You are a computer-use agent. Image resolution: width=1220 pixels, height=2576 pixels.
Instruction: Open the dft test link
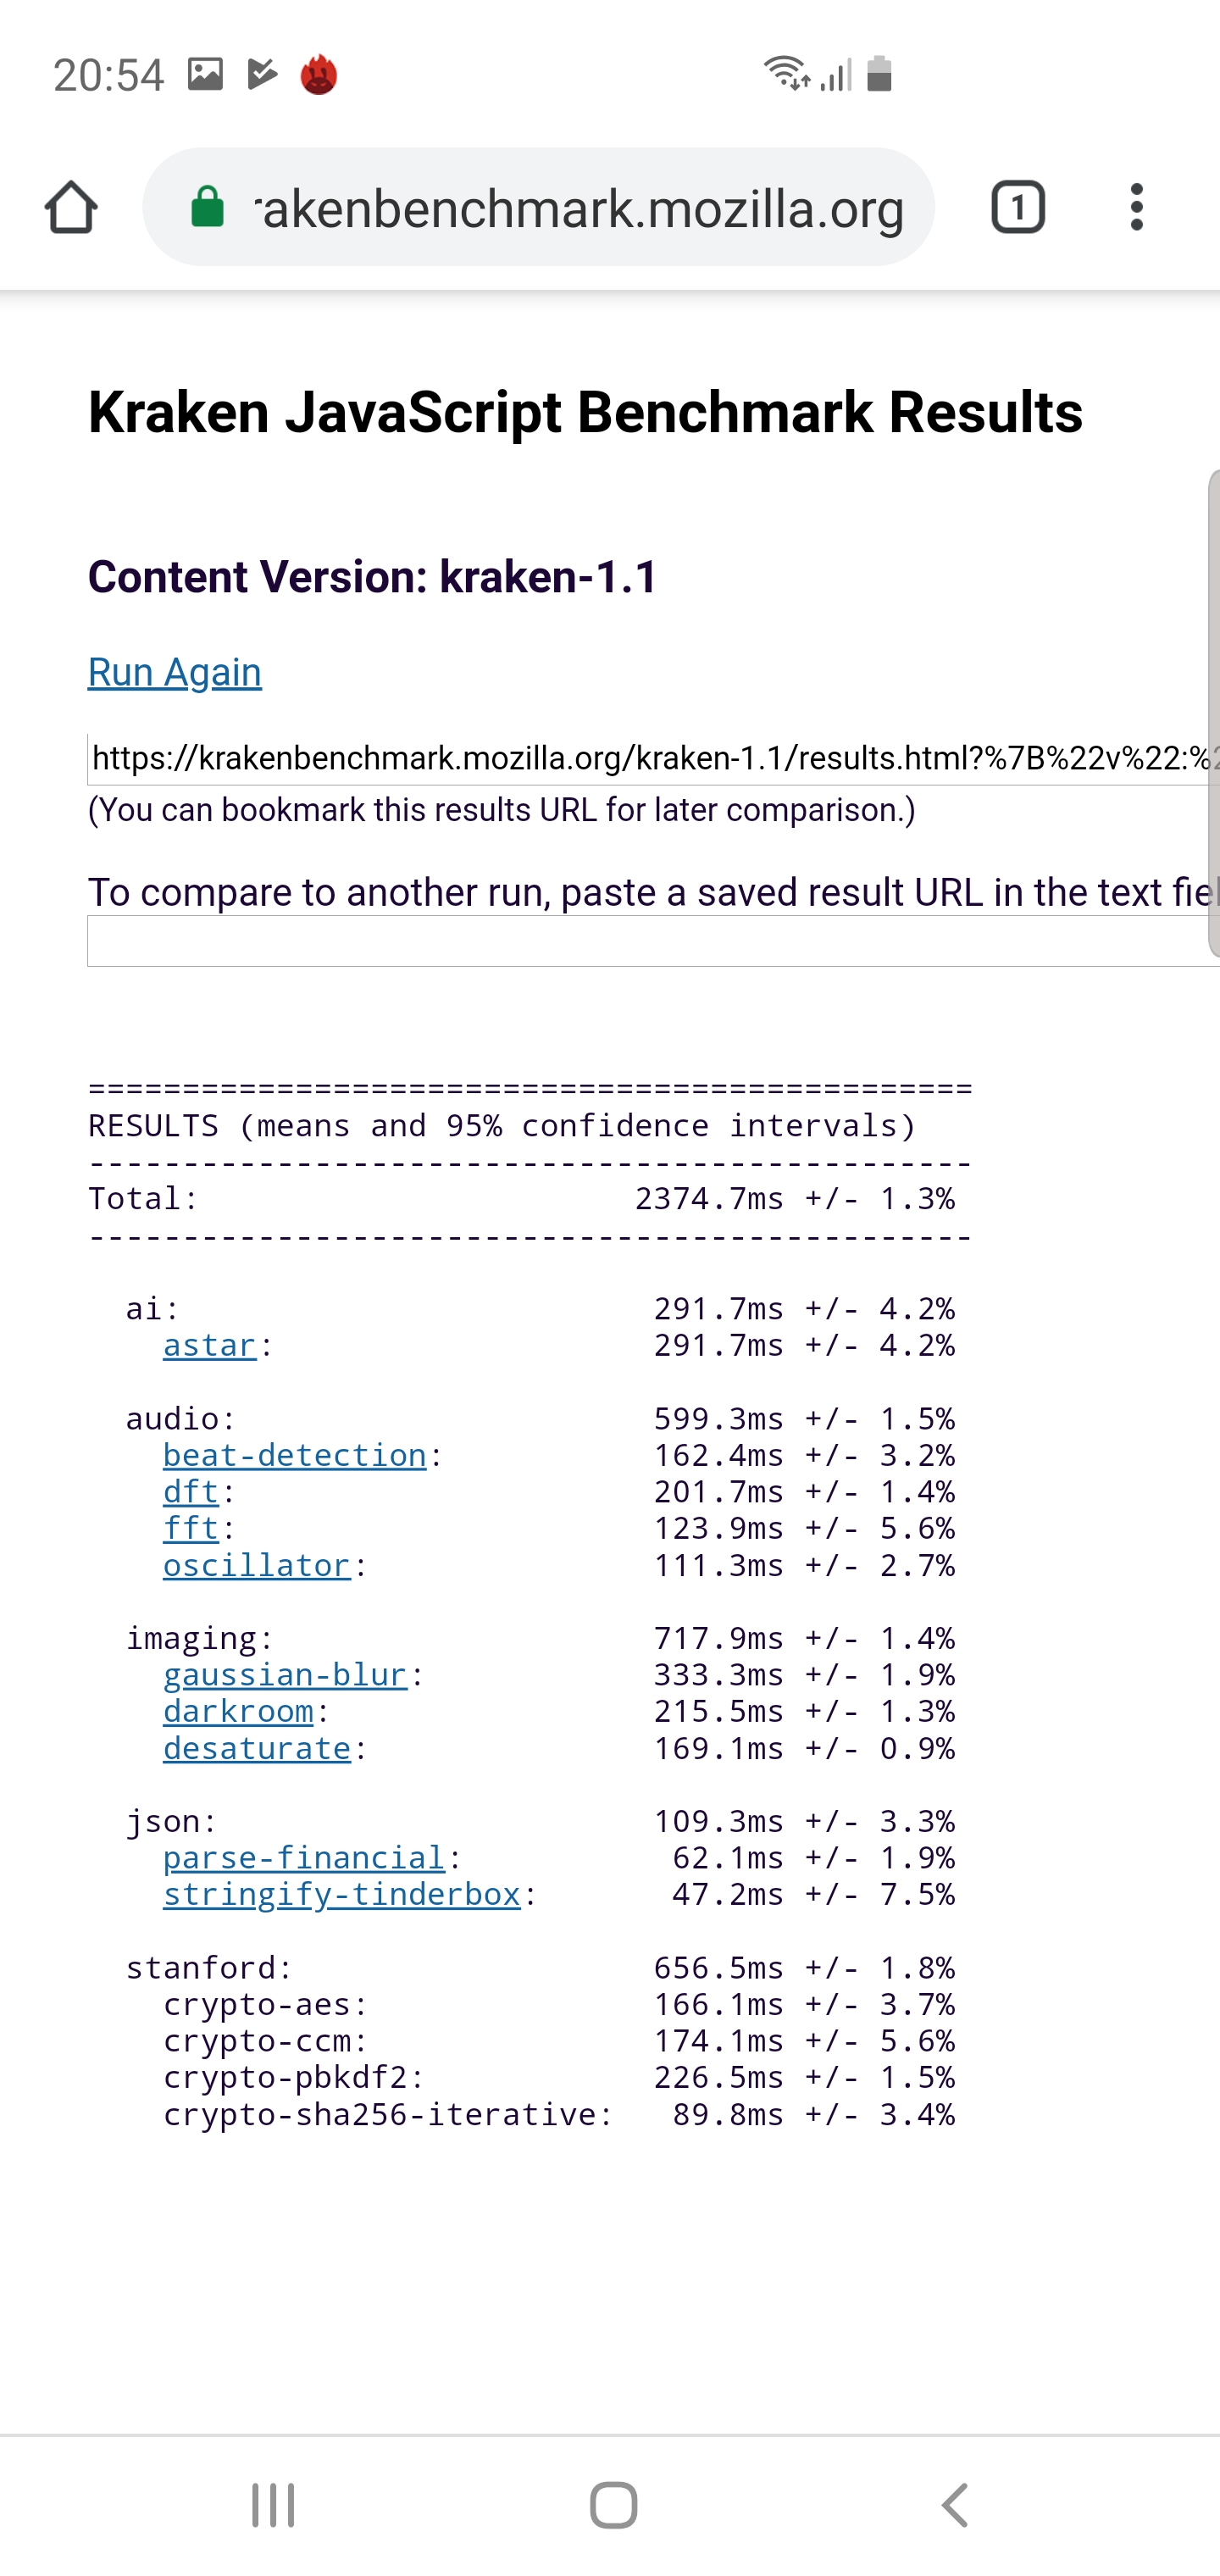[x=191, y=1492]
